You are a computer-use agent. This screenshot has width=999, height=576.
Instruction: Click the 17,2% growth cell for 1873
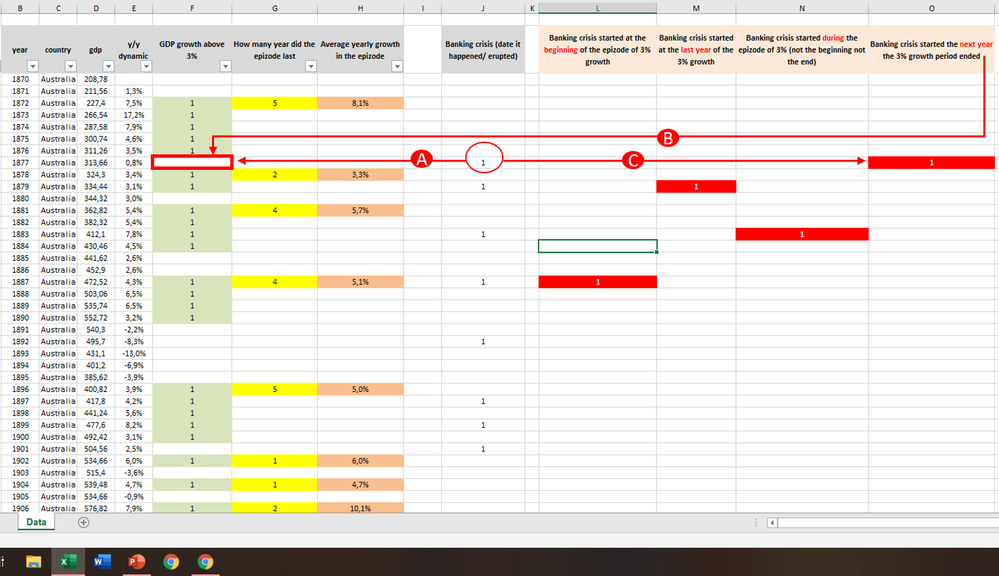tap(134, 115)
